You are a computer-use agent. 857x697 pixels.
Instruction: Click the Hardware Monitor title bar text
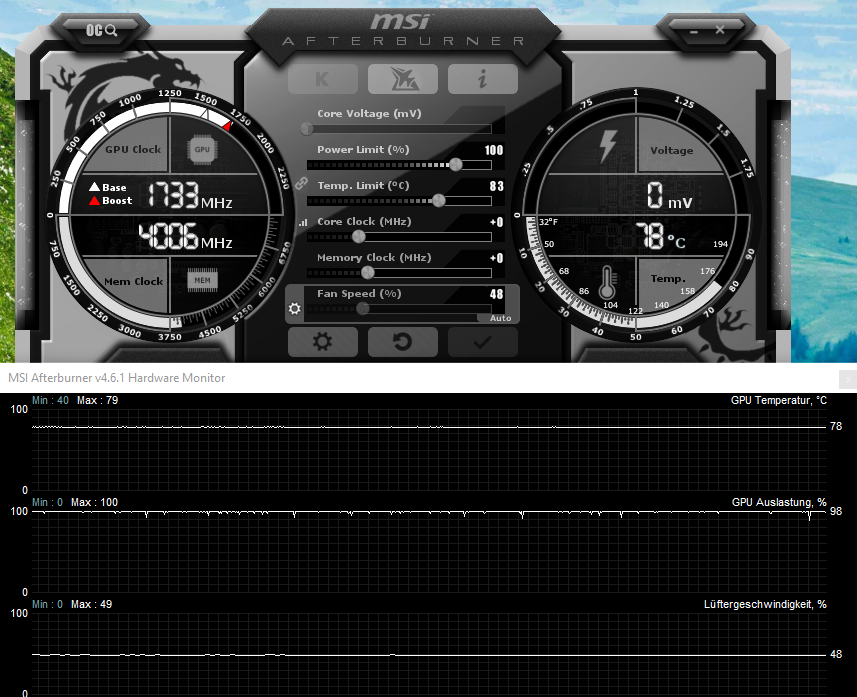(116, 378)
